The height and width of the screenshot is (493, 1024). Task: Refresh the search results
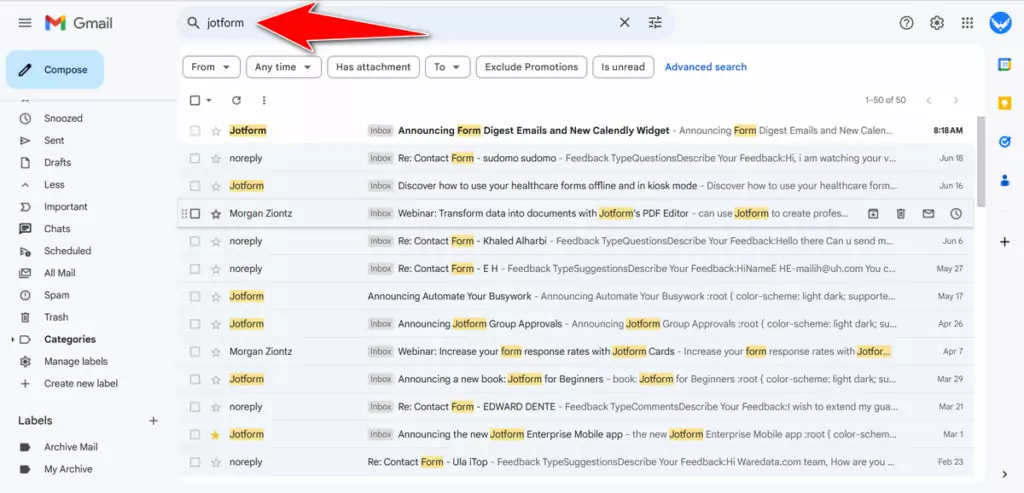coord(236,100)
